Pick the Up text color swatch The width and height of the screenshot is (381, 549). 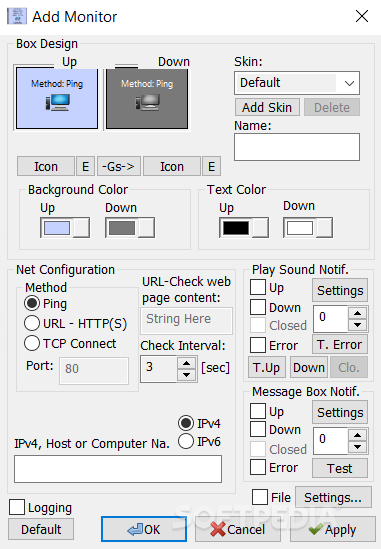coord(244,228)
